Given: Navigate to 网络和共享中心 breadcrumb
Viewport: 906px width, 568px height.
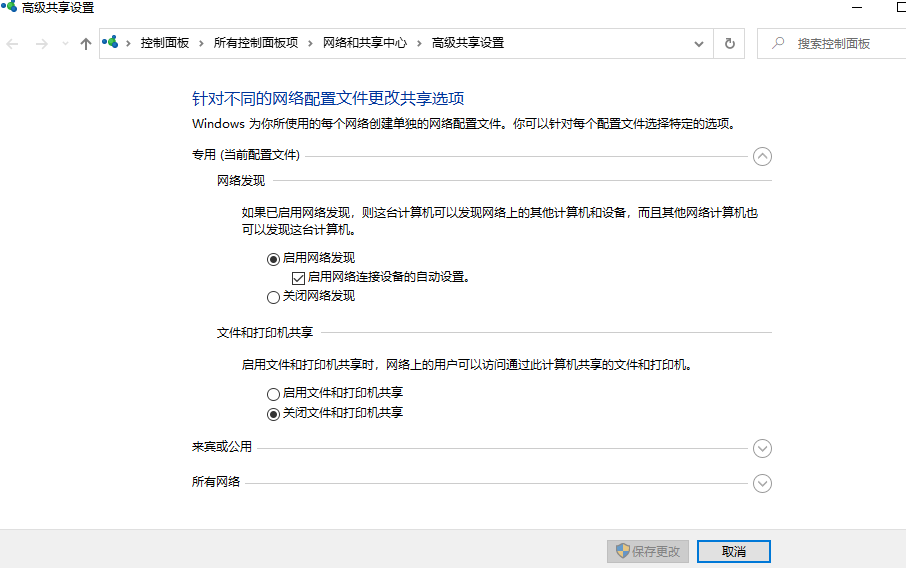Looking at the screenshot, I should pyautogui.click(x=364, y=43).
